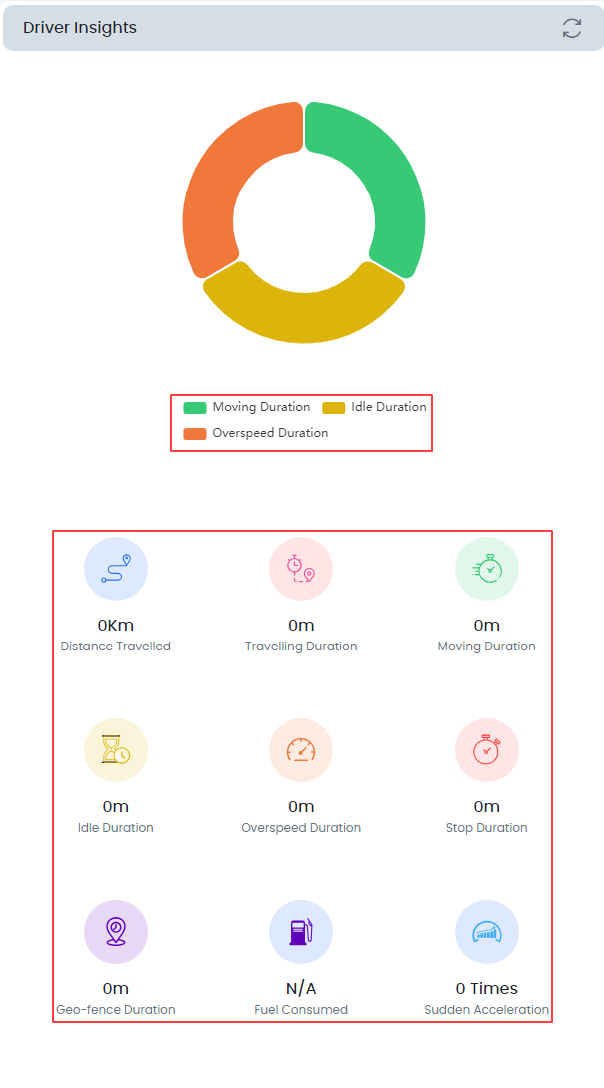Click the Fuel Consumed label

point(301,1010)
